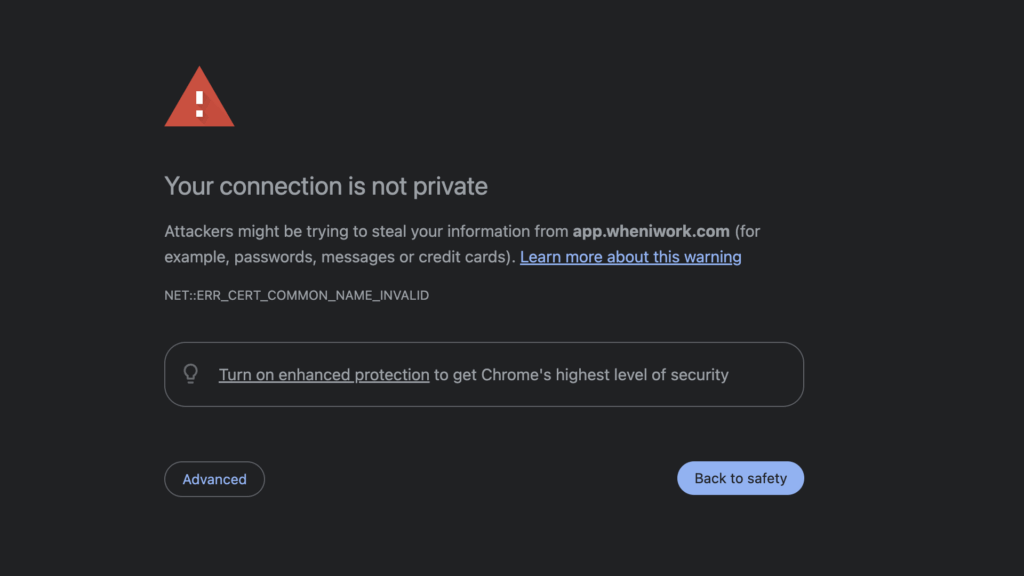Click Turn on enhanced protection link

[x=324, y=375]
